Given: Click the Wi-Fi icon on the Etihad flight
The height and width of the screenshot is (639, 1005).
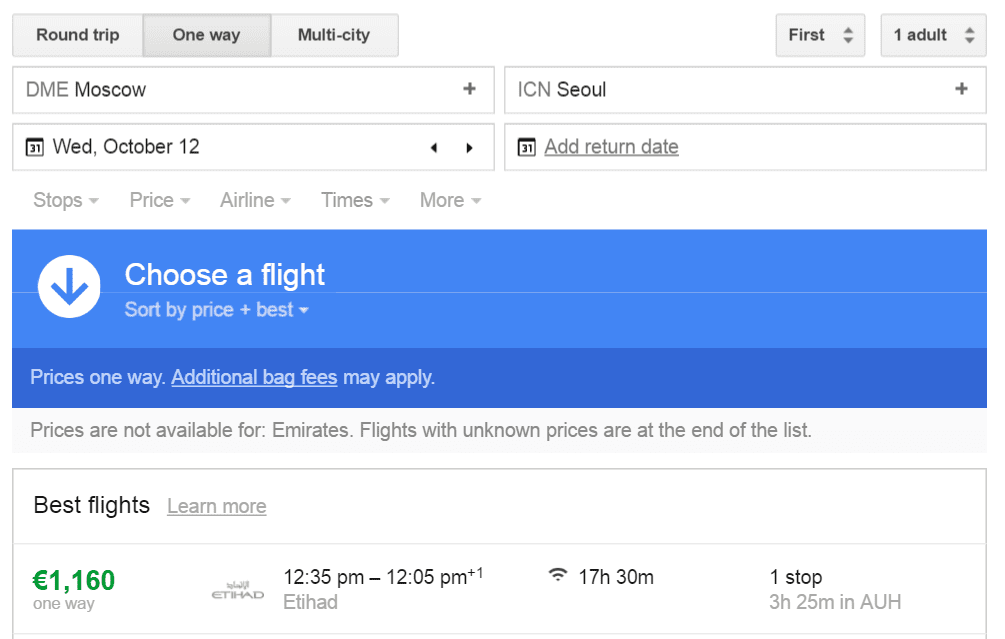Looking at the screenshot, I should 558,574.
